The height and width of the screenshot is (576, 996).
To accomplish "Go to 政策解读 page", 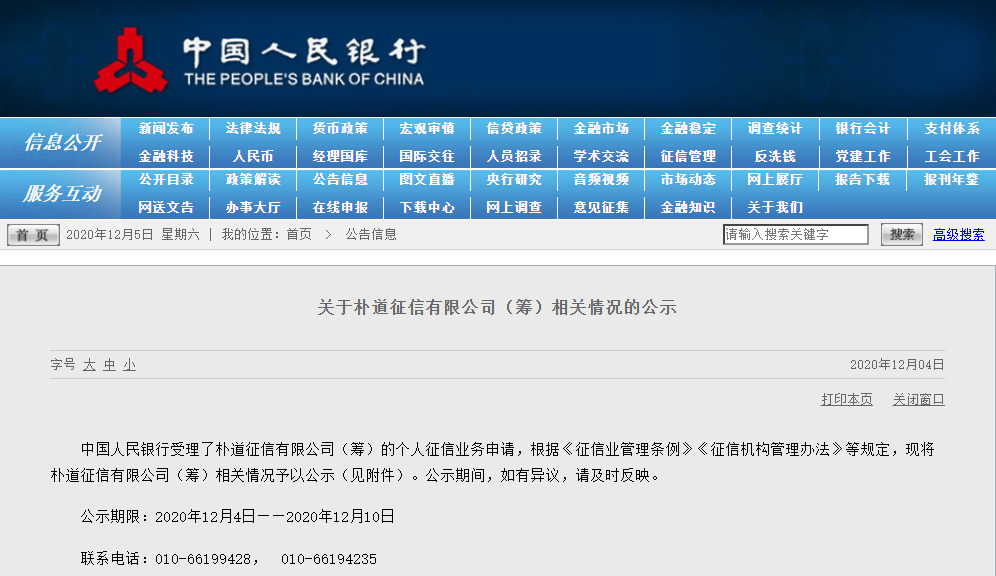I will coord(253,180).
